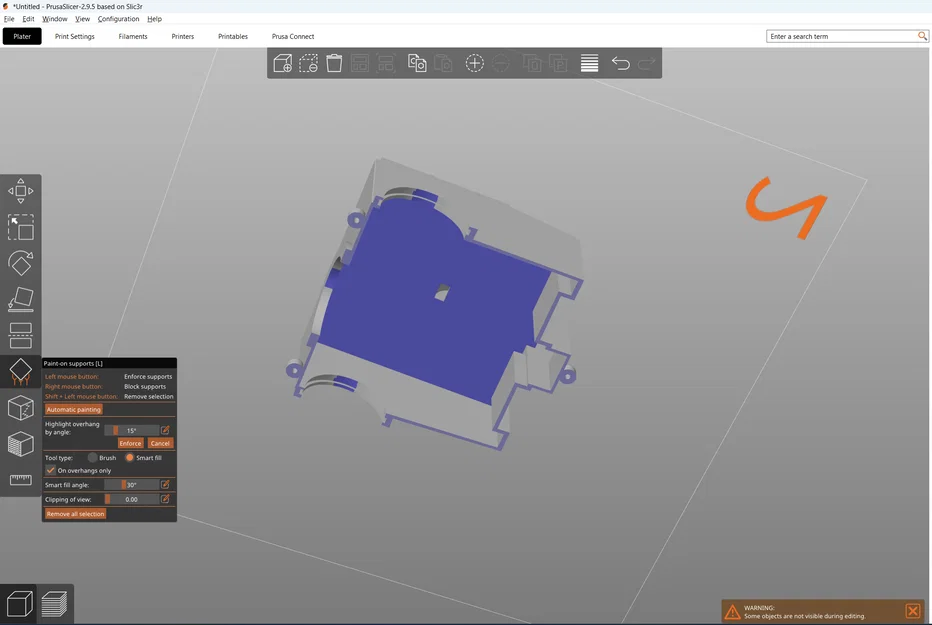The image size is (932, 625).
Task: Click the Clipping of view slider
Action: pos(131,499)
